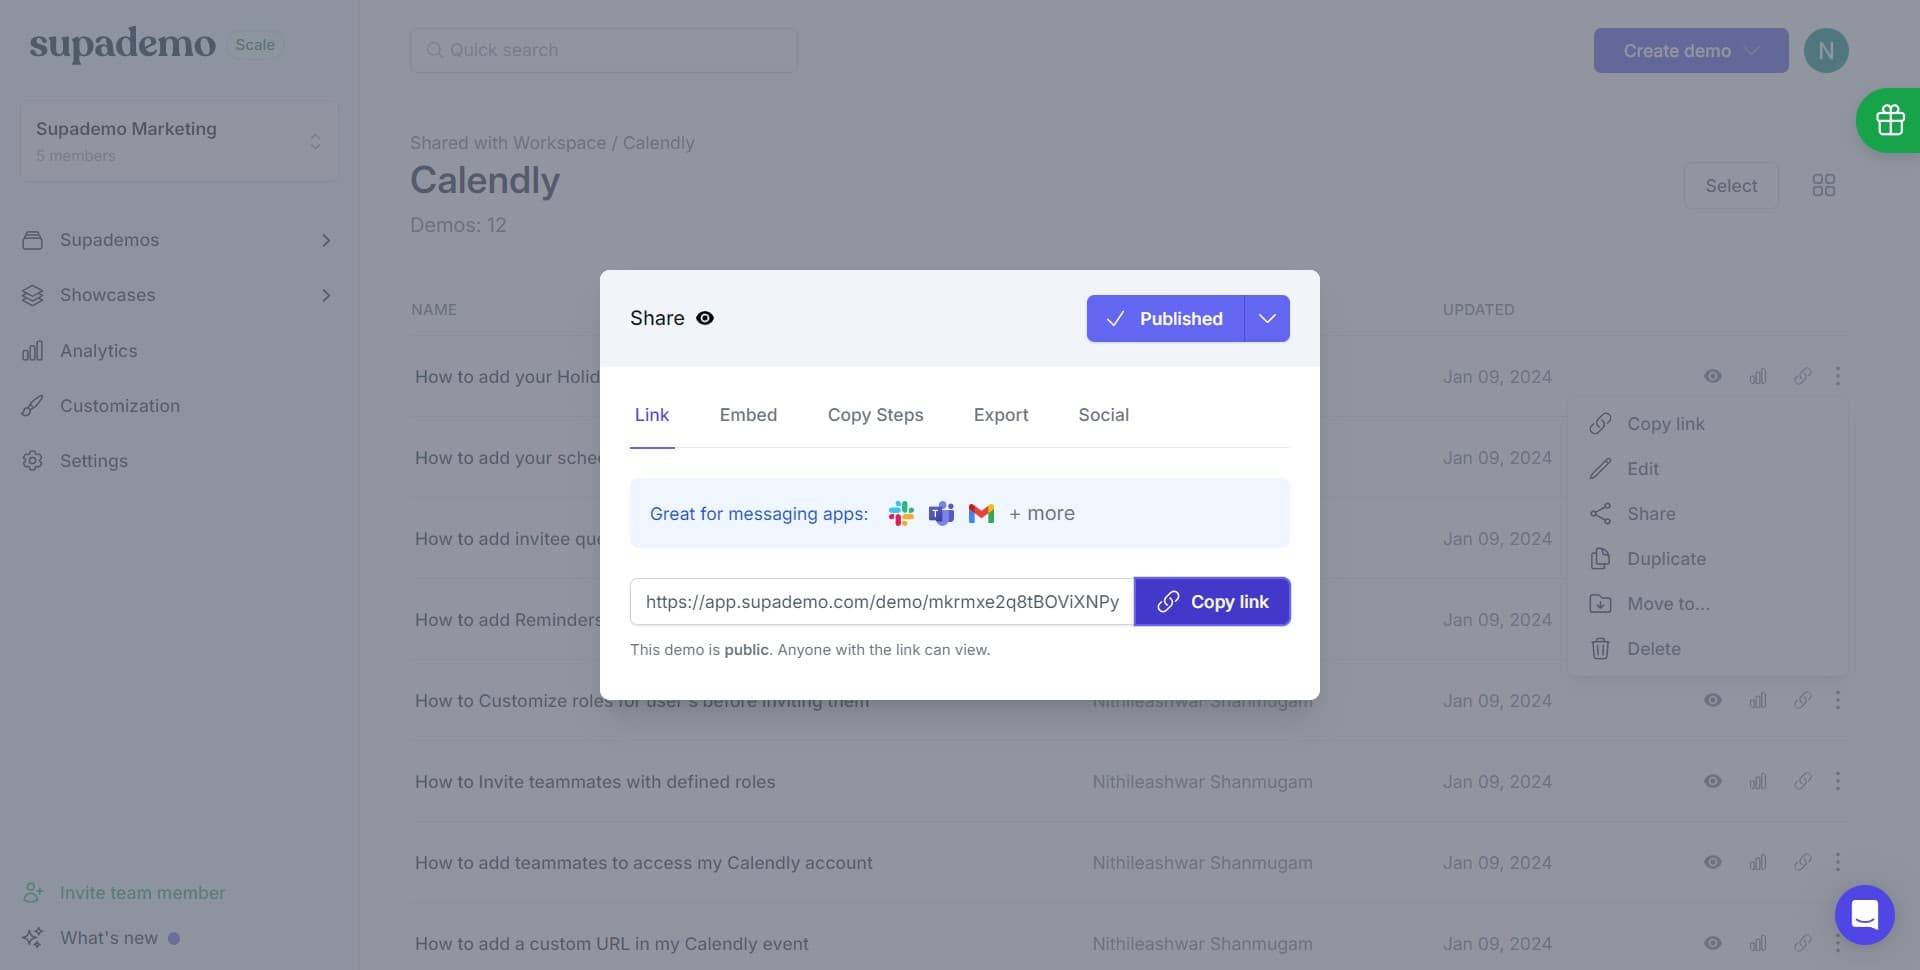Click the demo URL input field

pos(881,602)
